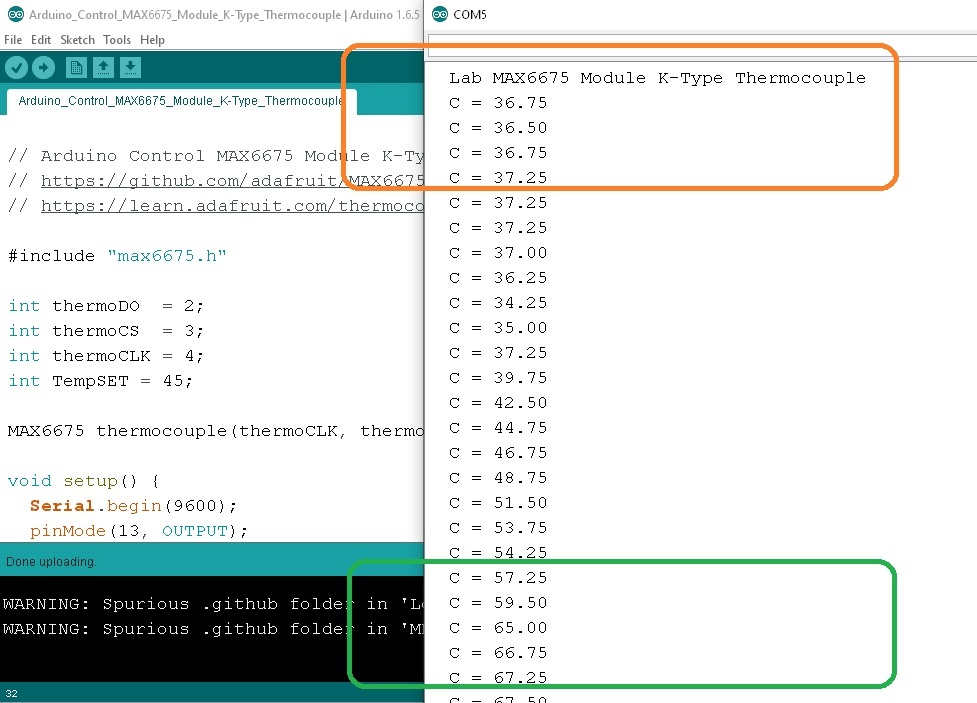Open the Sketch menu

point(77,40)
